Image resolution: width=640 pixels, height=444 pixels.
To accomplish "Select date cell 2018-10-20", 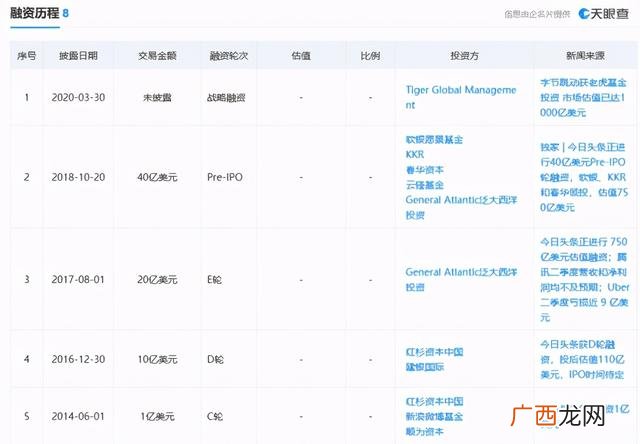I will [x=78, y=177].
